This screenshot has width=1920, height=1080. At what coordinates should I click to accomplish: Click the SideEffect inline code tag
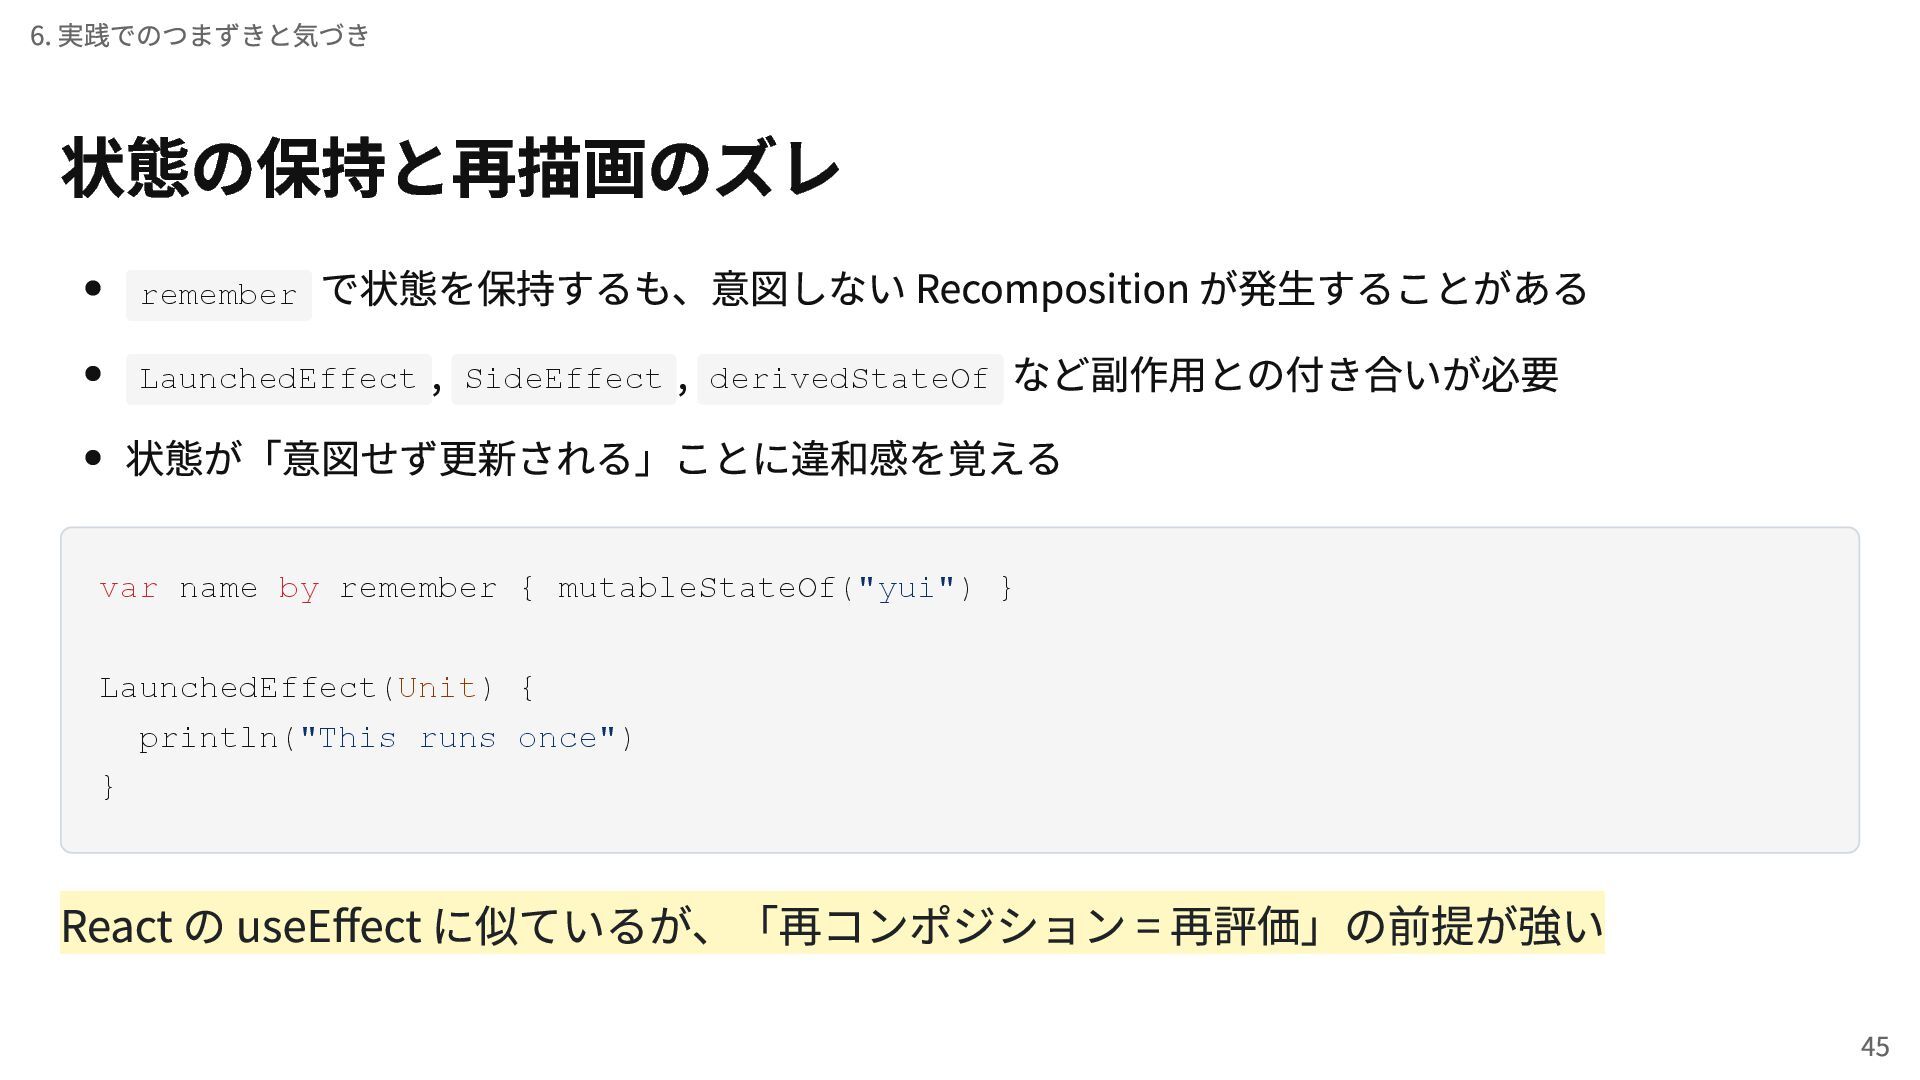point(563,379)
